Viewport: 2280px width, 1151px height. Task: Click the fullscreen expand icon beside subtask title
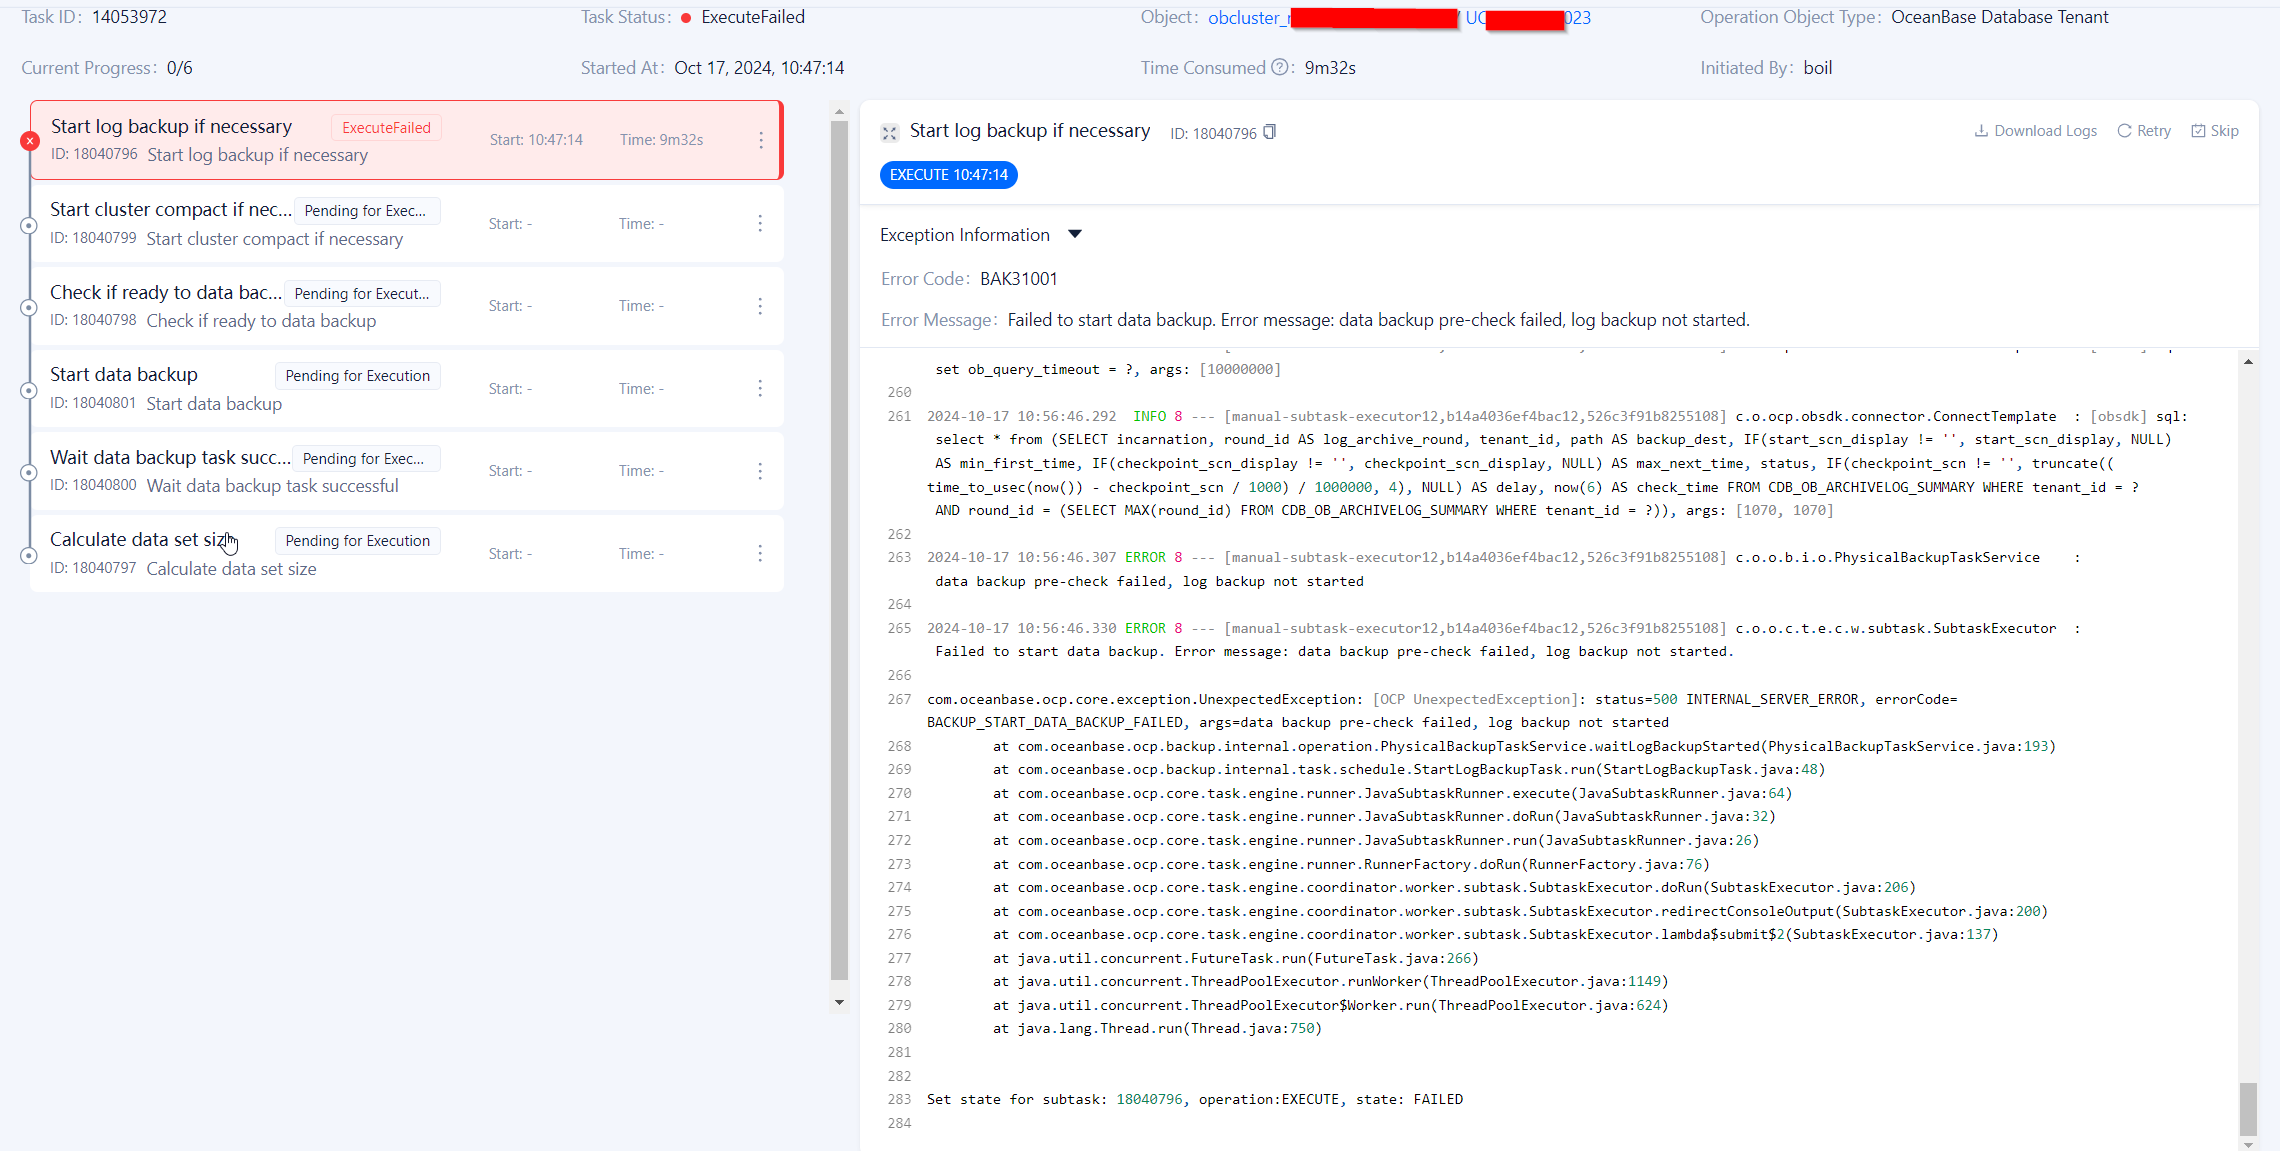coord(889,132)
